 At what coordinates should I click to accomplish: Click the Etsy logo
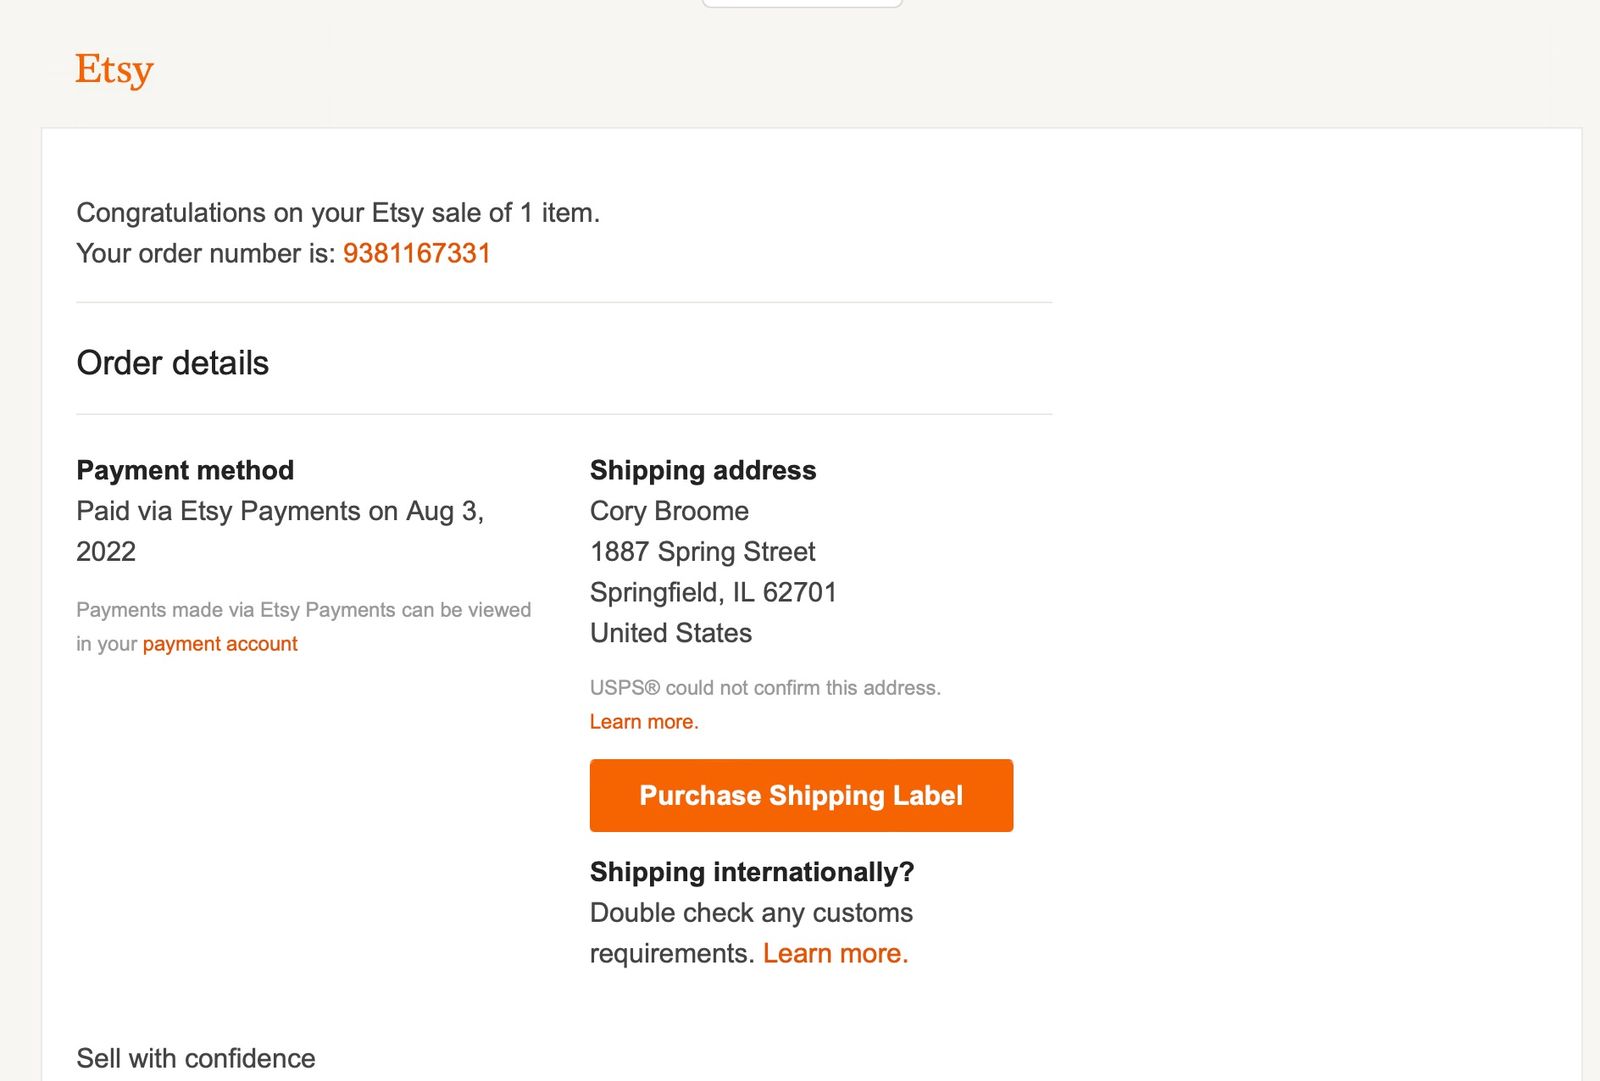[x=114, y=68]
